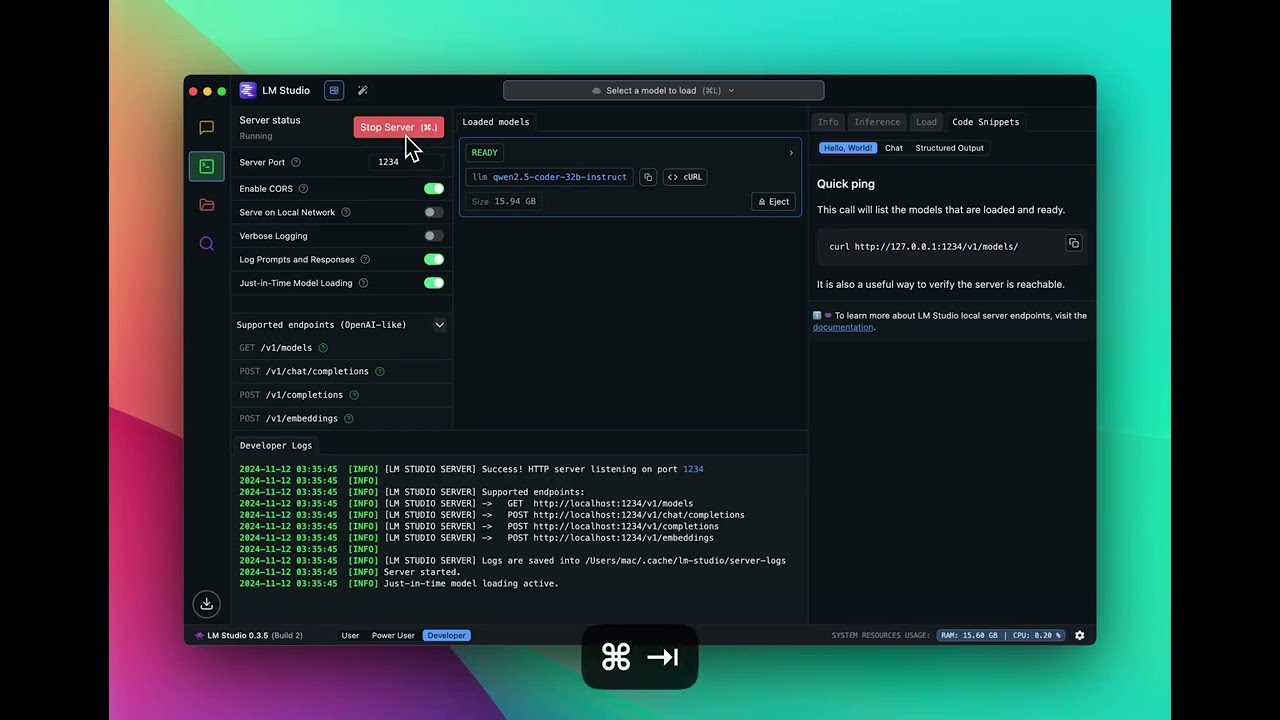1280x720 pixels.
Task: Open the documentation link
Action: pos(843,327)
